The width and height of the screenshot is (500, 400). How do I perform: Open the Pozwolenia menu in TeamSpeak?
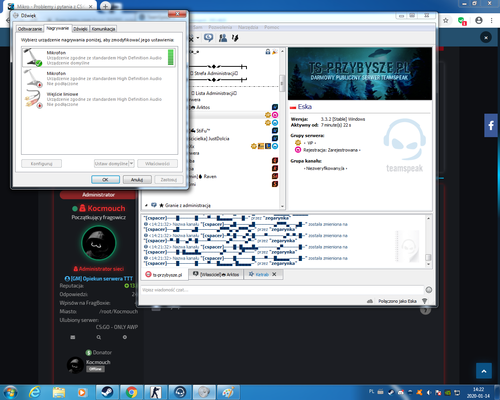tap(220, 27)
